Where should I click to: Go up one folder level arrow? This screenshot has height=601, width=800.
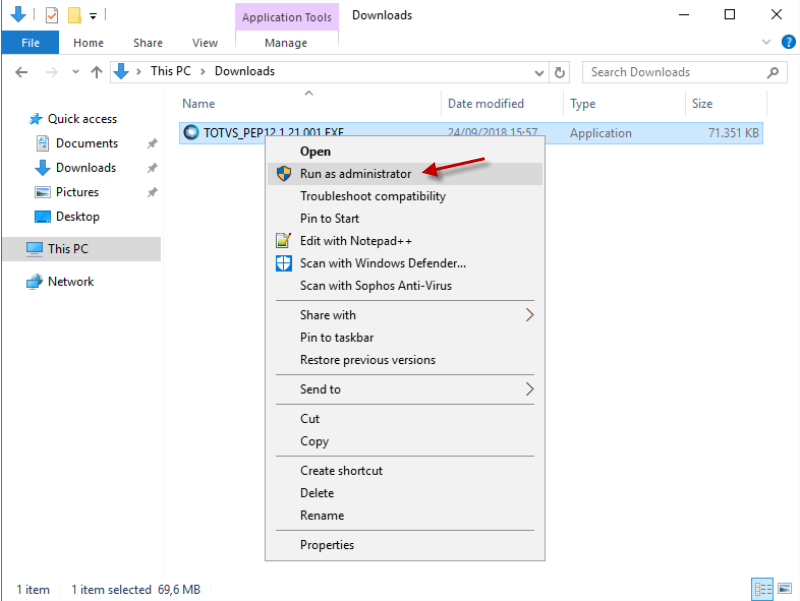point(96,72)
